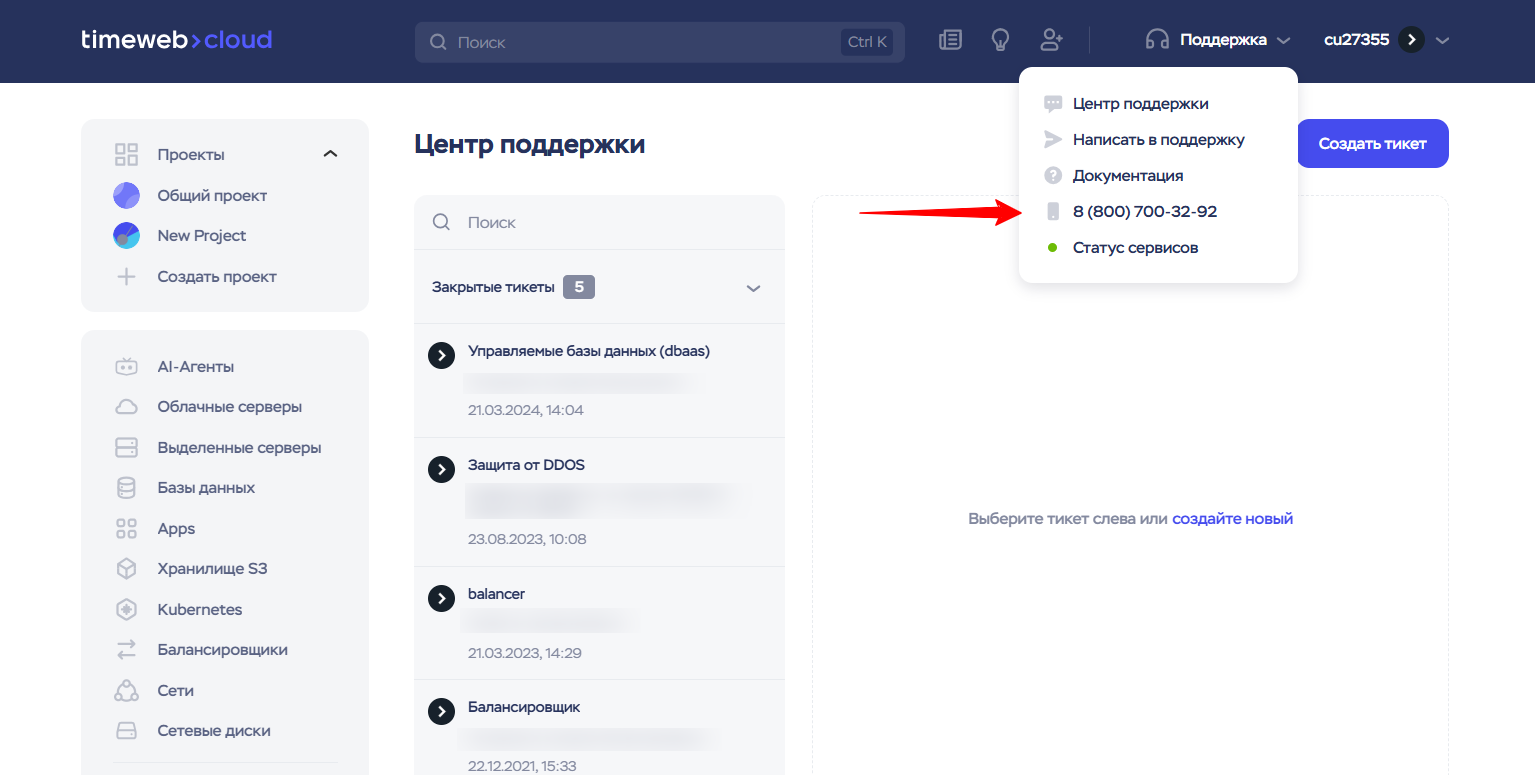
Task: Click the Создать тикет button
Action: click(x=1372, y=144)
